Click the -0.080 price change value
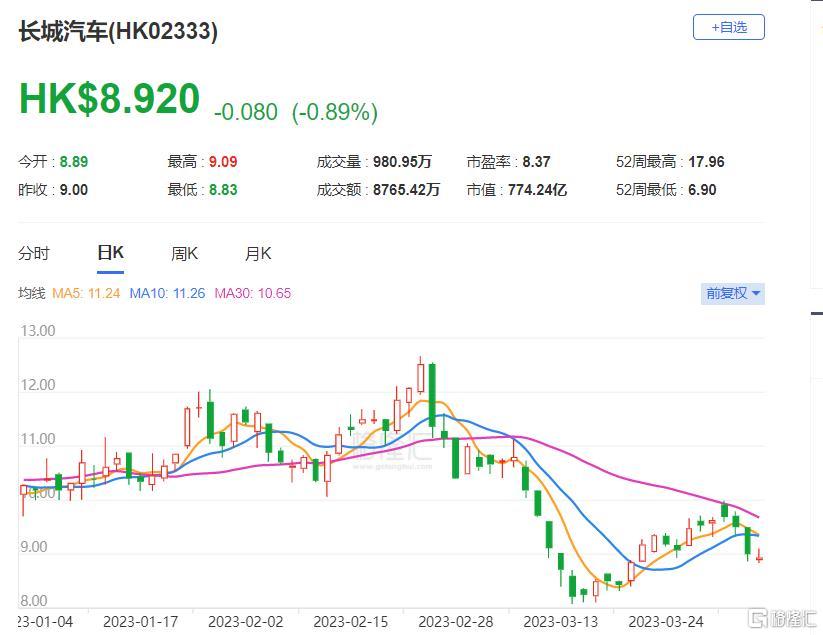 tap(246, 112)
